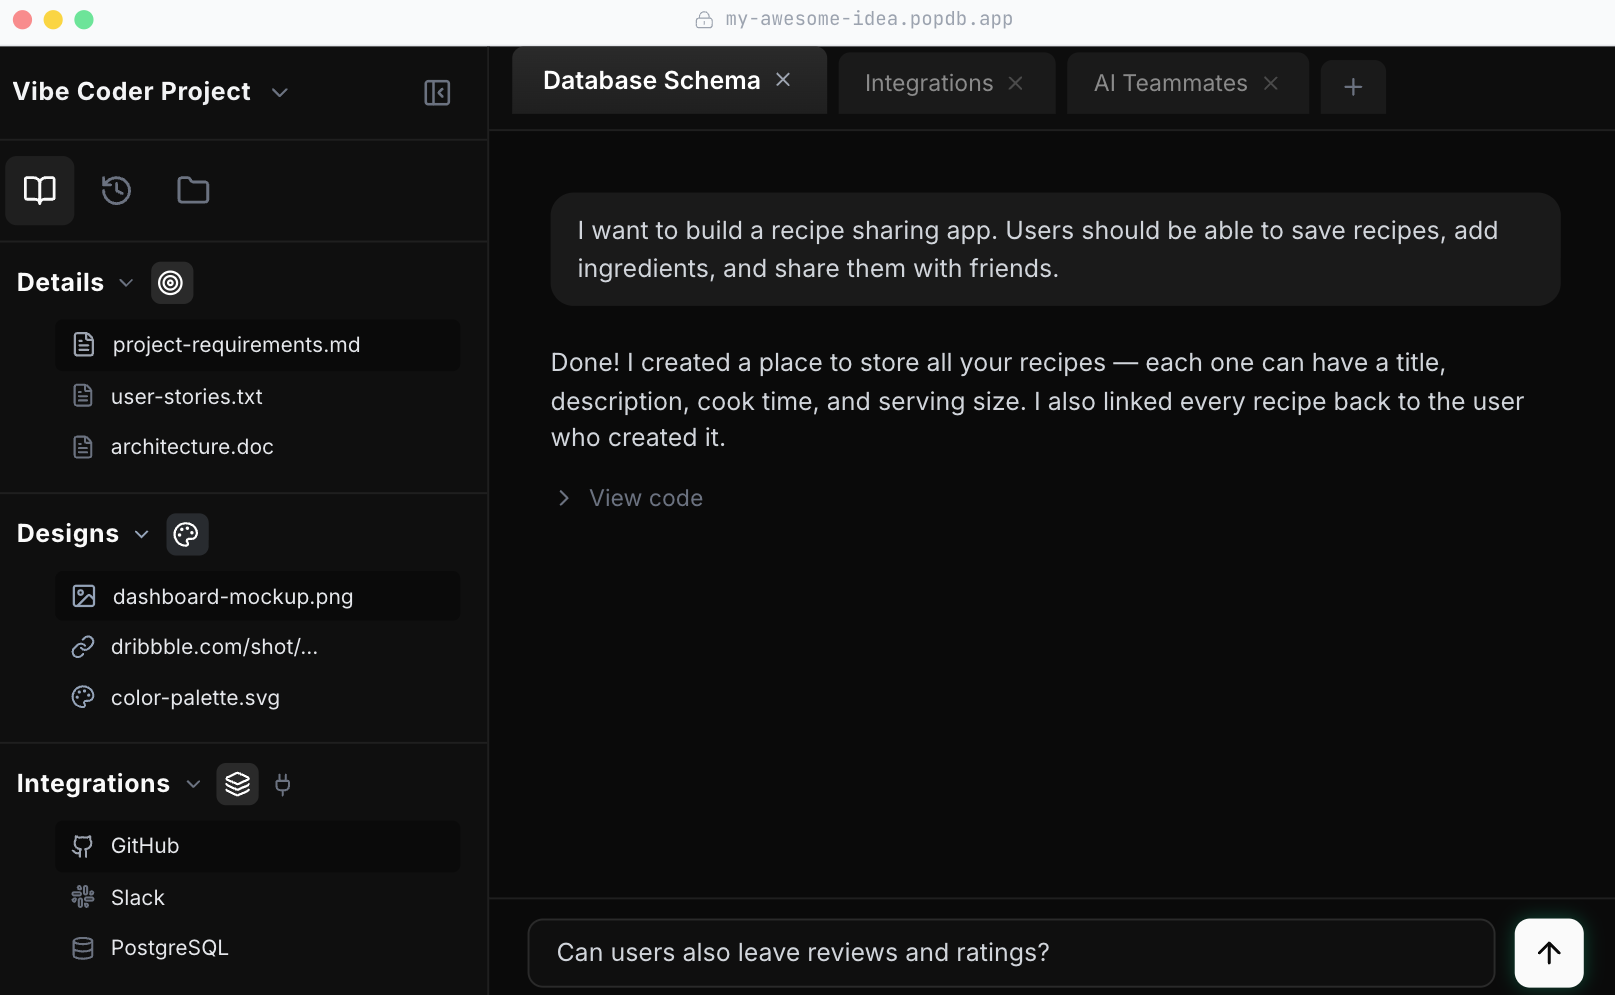The height and width of the screenshot is (995, 1615).
Task: Open the history view icon
Action: pos(116,190)
